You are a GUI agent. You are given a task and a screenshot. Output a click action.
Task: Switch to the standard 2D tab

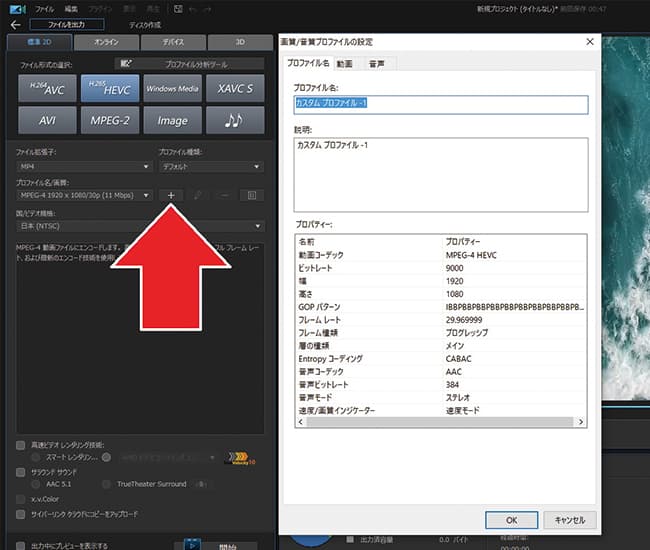pos(40,42)
